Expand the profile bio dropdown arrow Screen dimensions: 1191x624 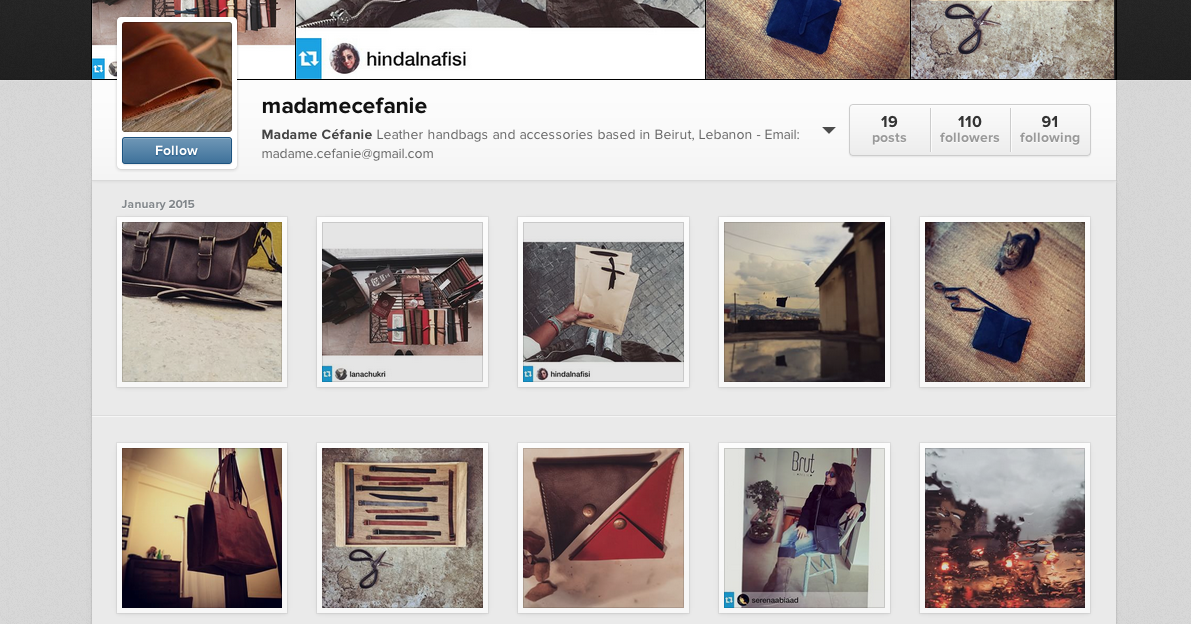pyautogui.click(x=829, y=131)
